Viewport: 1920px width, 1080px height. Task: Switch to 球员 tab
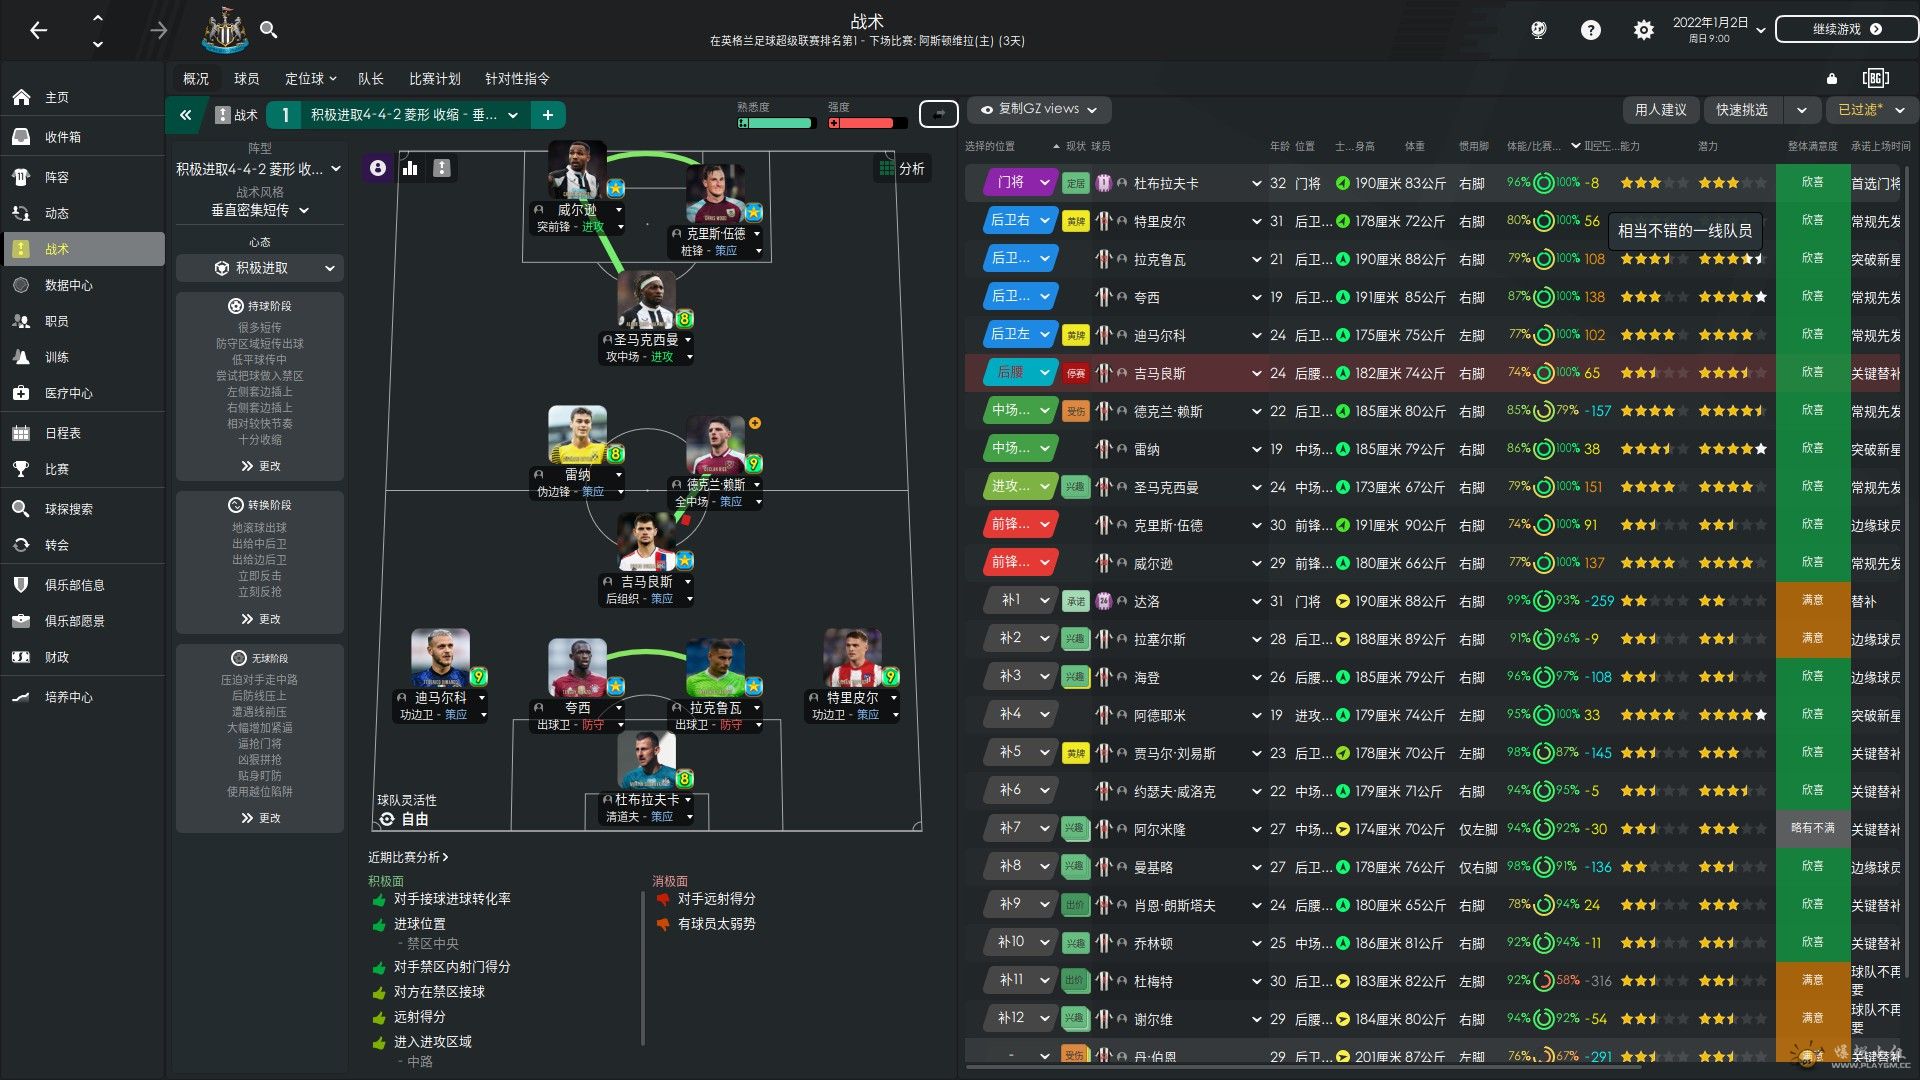(x=246, y=79)
